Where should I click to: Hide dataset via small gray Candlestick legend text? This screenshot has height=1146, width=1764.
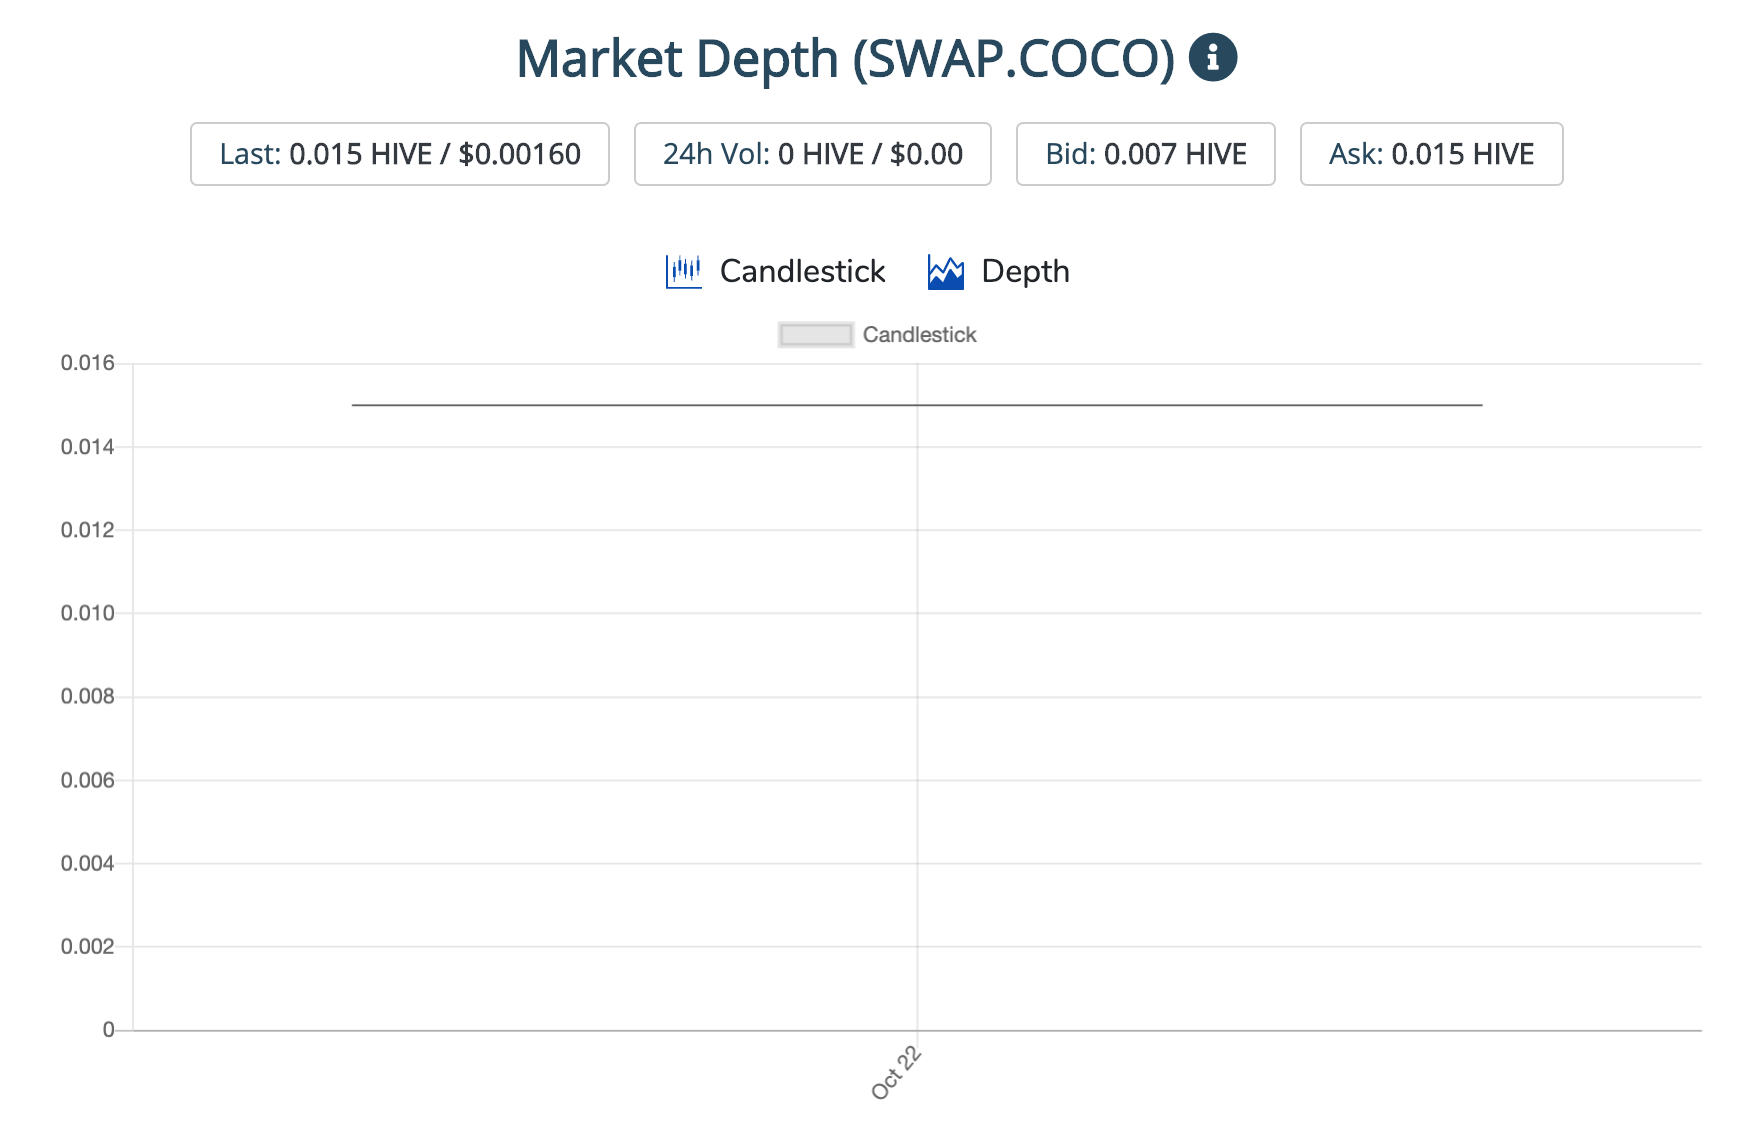[919, 335]
